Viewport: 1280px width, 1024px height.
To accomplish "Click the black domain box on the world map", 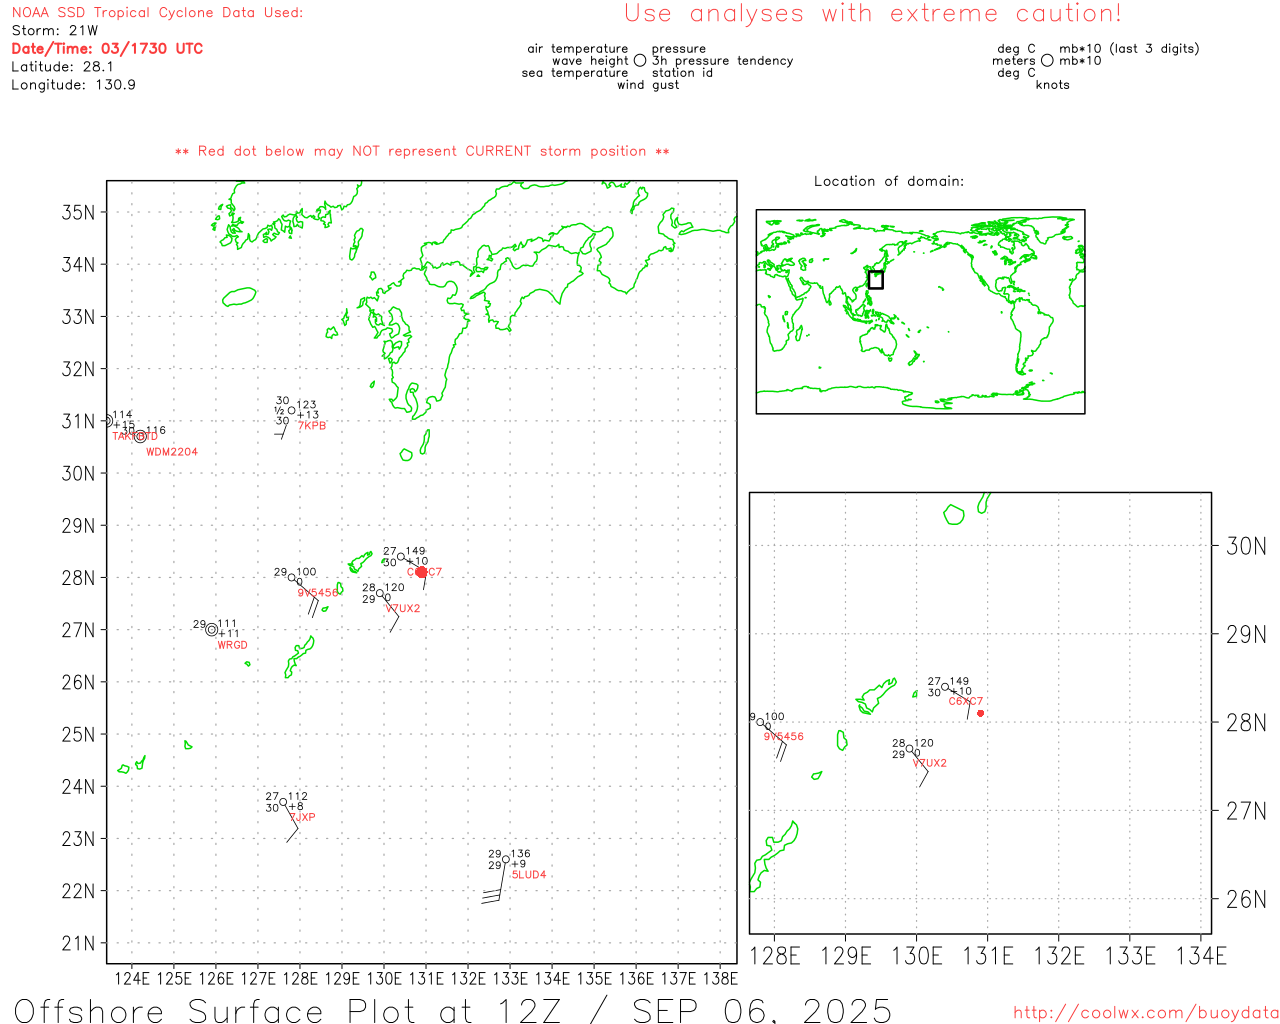I will tap(876, 280).
